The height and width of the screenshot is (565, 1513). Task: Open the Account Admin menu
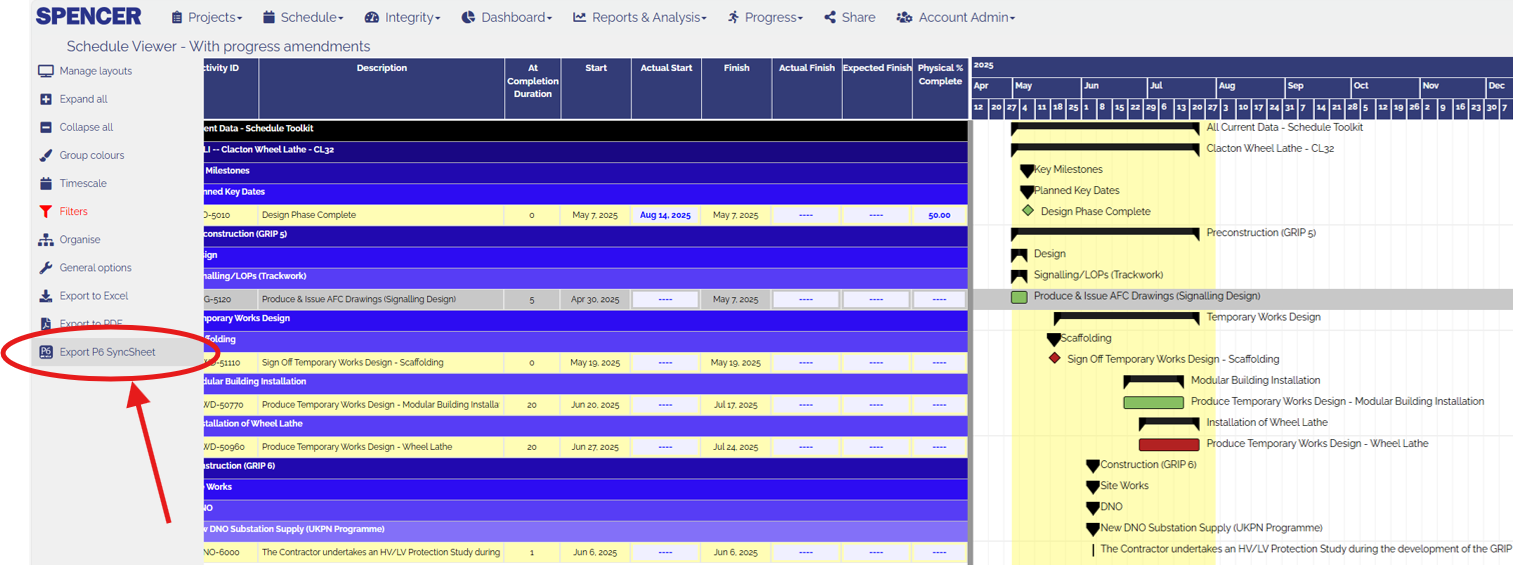click(955, 17)
